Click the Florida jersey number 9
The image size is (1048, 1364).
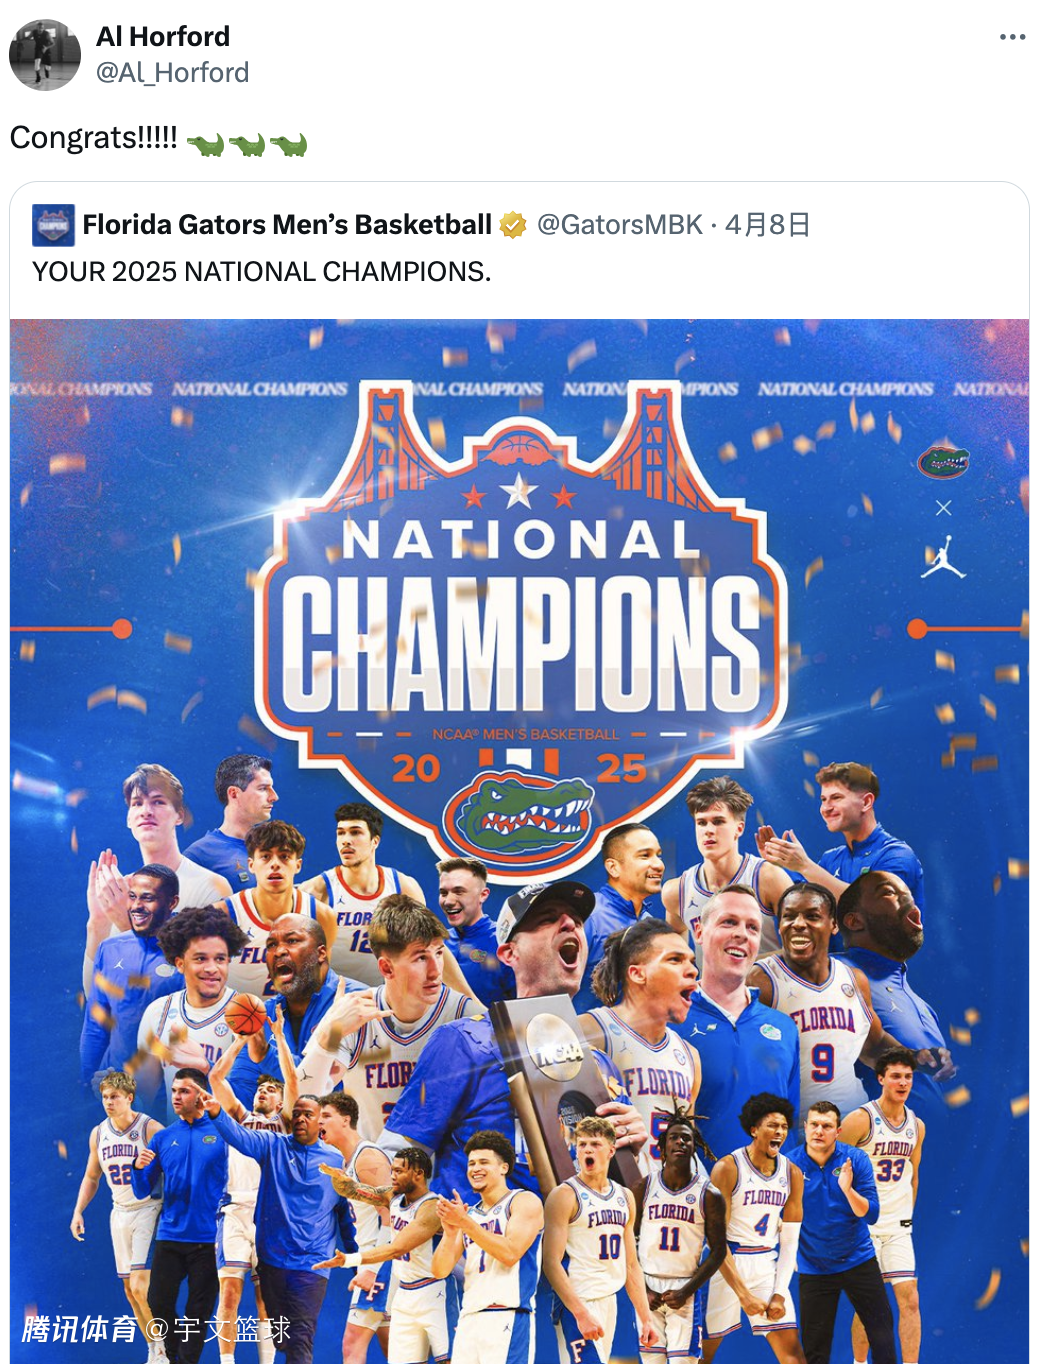point(822,1060)
